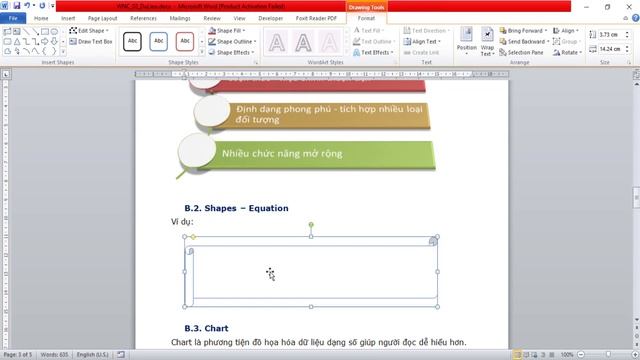Open Wrap Text options
The height and width of the screenshot is (360, 640).
(x=487, y=41)
